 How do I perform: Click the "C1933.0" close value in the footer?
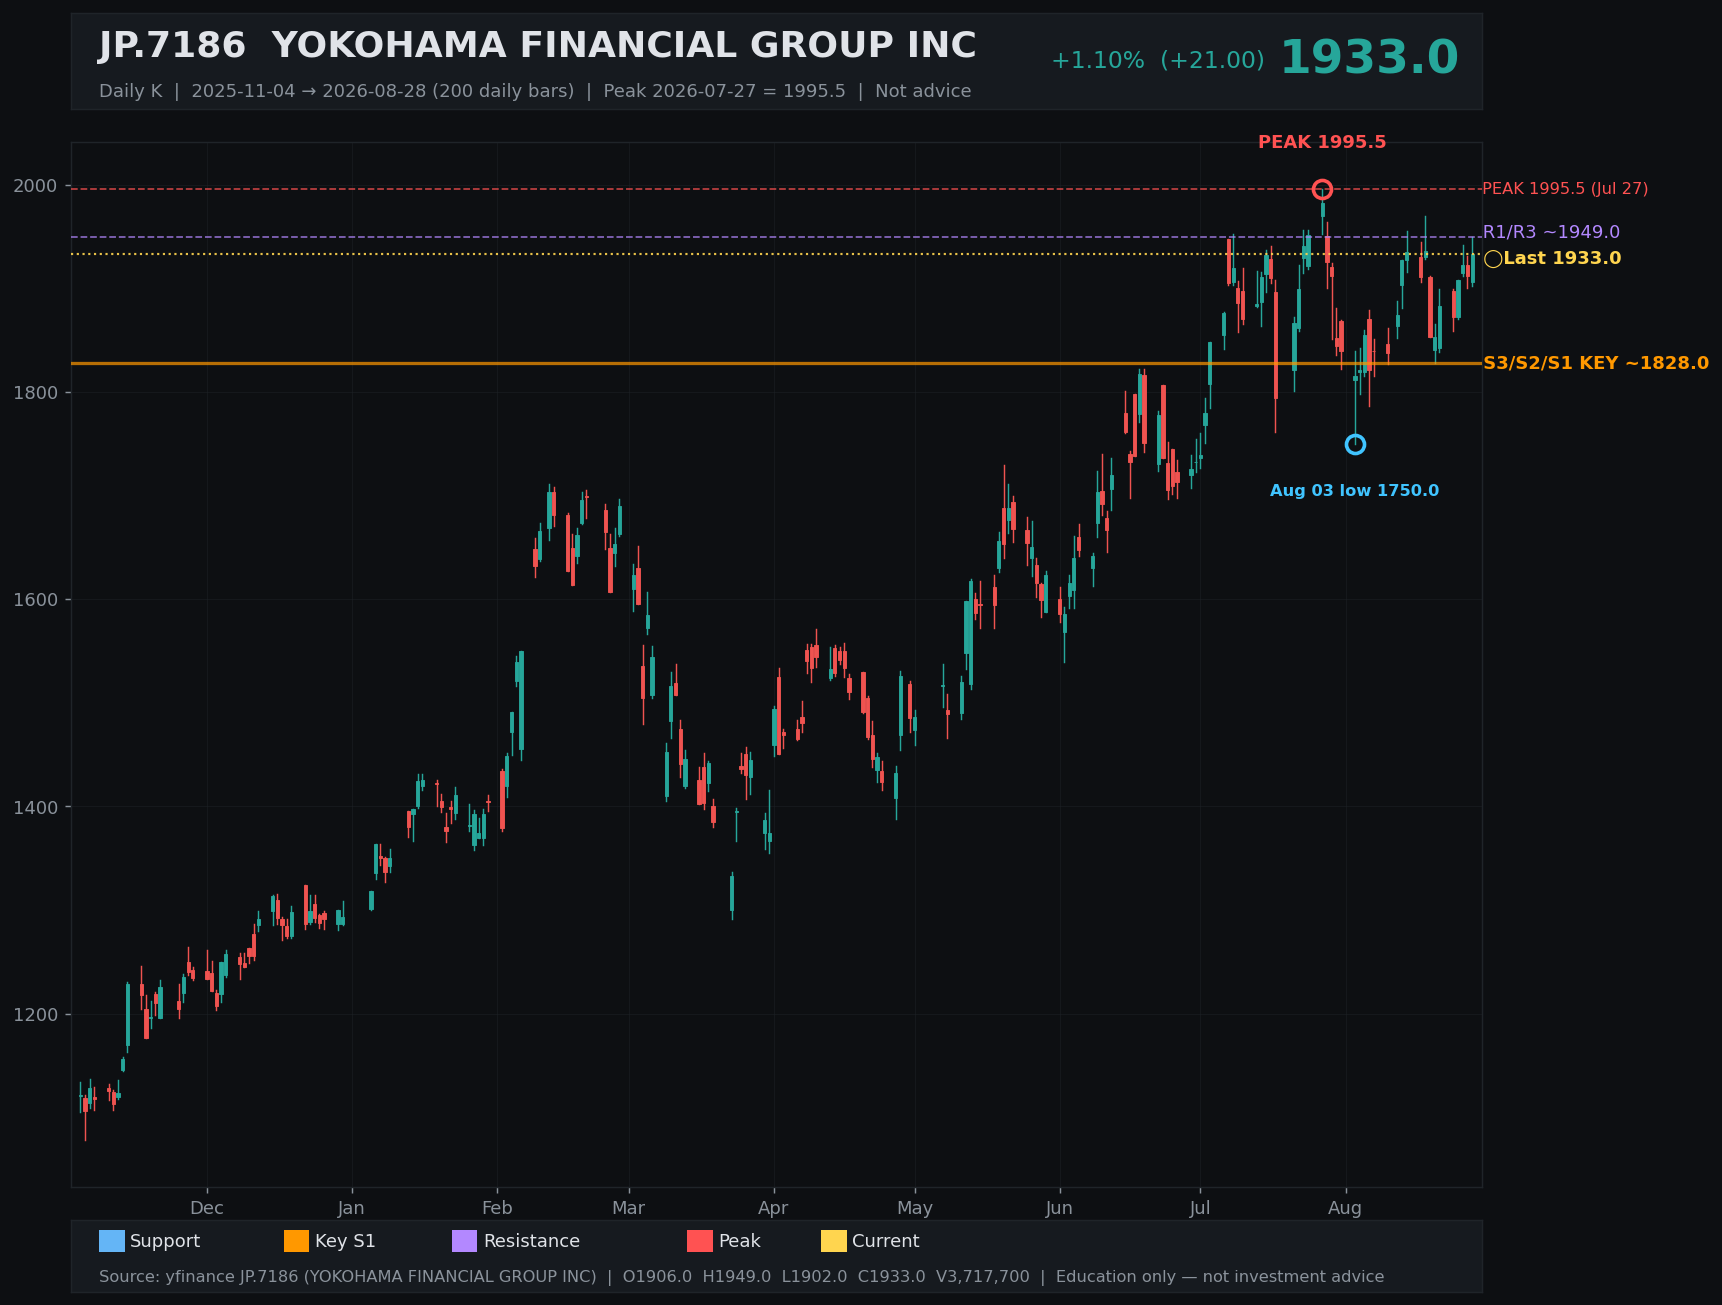[x=892, y=1277]
